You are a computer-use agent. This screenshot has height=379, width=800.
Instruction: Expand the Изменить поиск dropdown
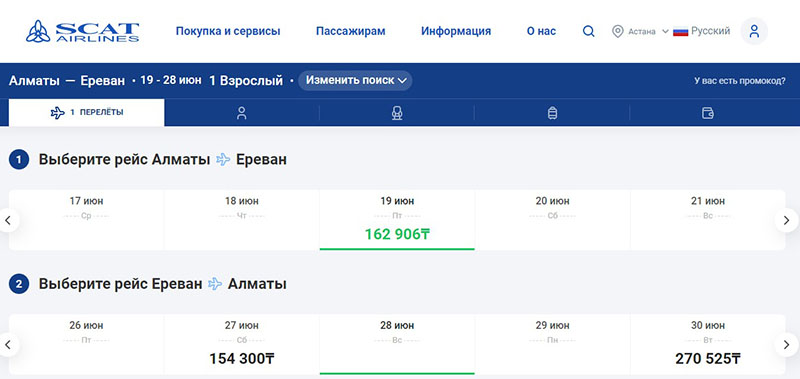tap(355, 81)
